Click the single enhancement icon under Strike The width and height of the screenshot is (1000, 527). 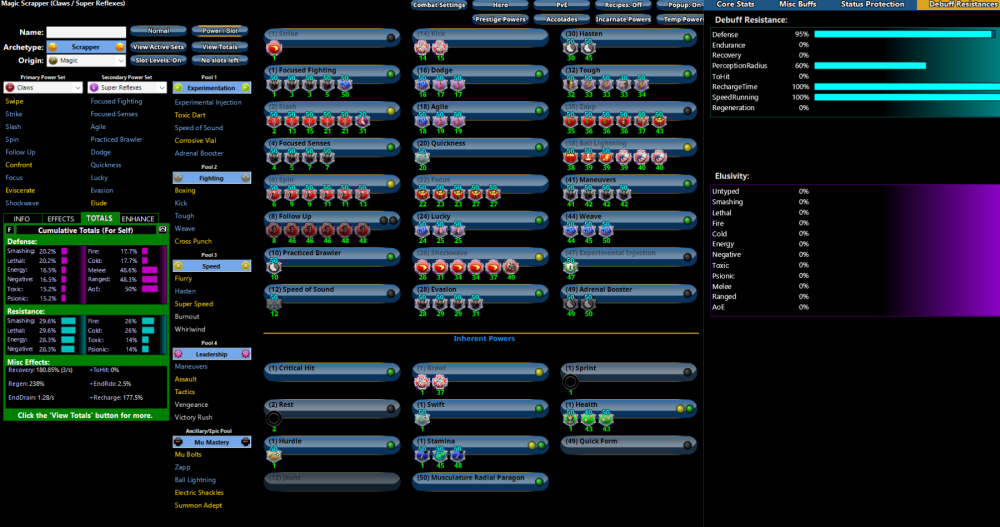(x=273, y=47)
